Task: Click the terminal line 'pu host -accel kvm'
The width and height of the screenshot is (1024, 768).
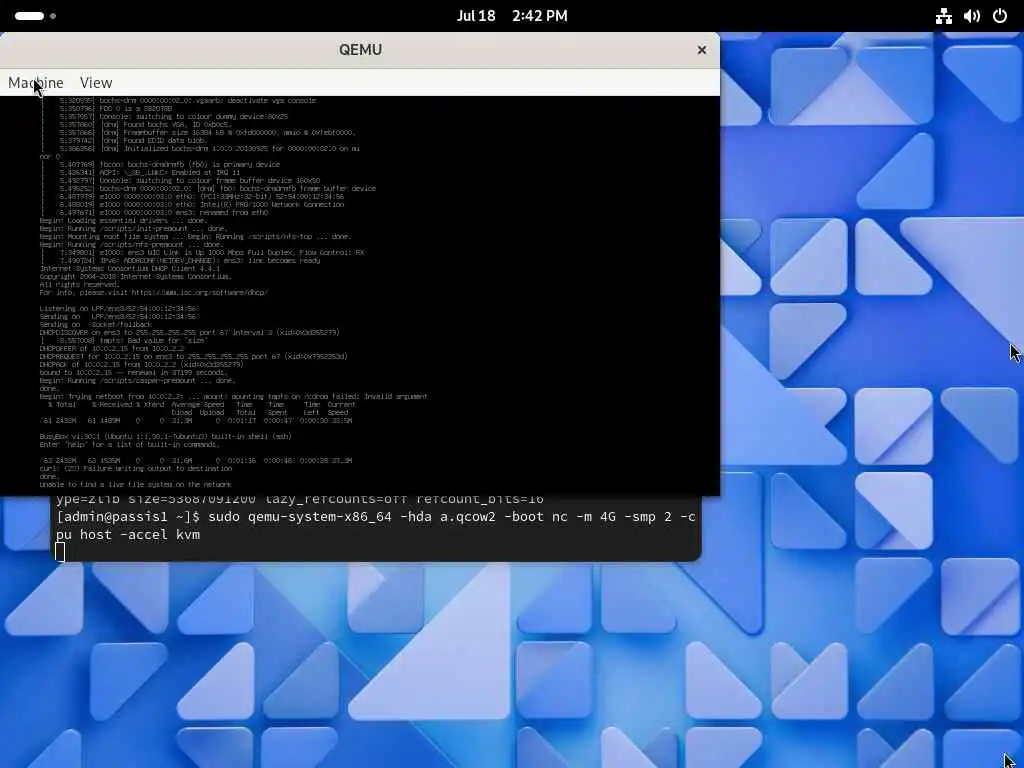Action: (x=128, y=535)
